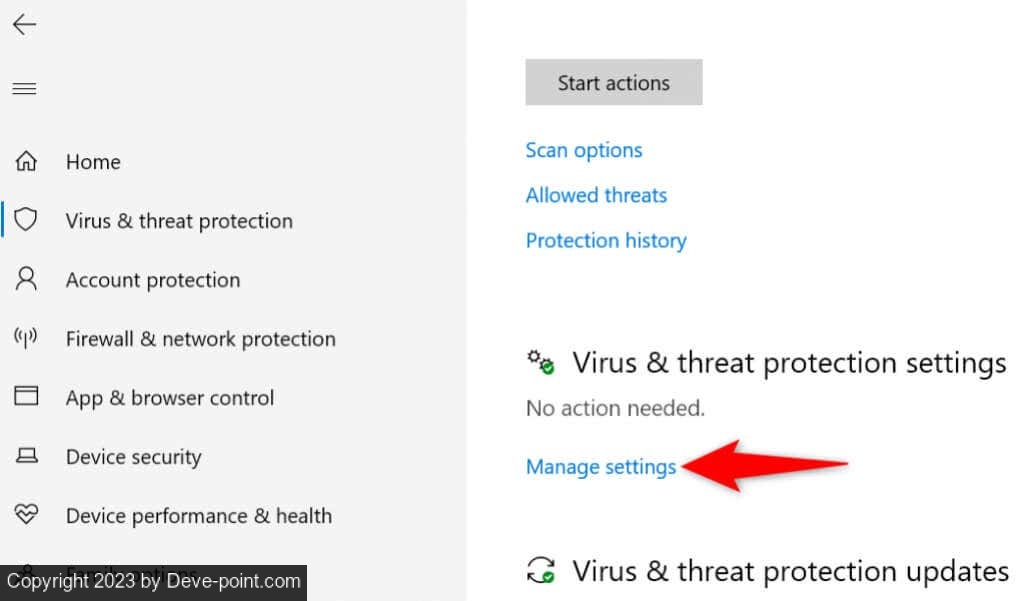The image size is (1024, 601).
Task: Click the Device performance heart icon
Action: tap(26, 515)
